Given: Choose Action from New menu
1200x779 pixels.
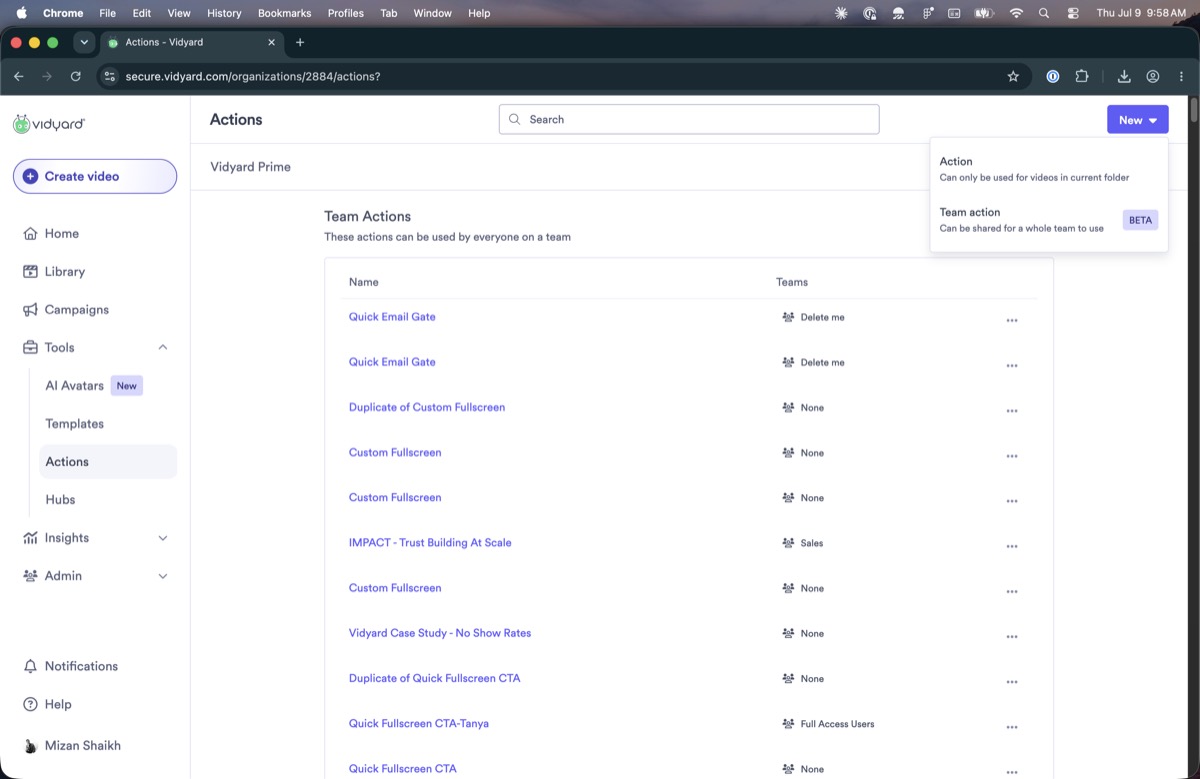Looking at the screenshot, I should [1048, 169].
